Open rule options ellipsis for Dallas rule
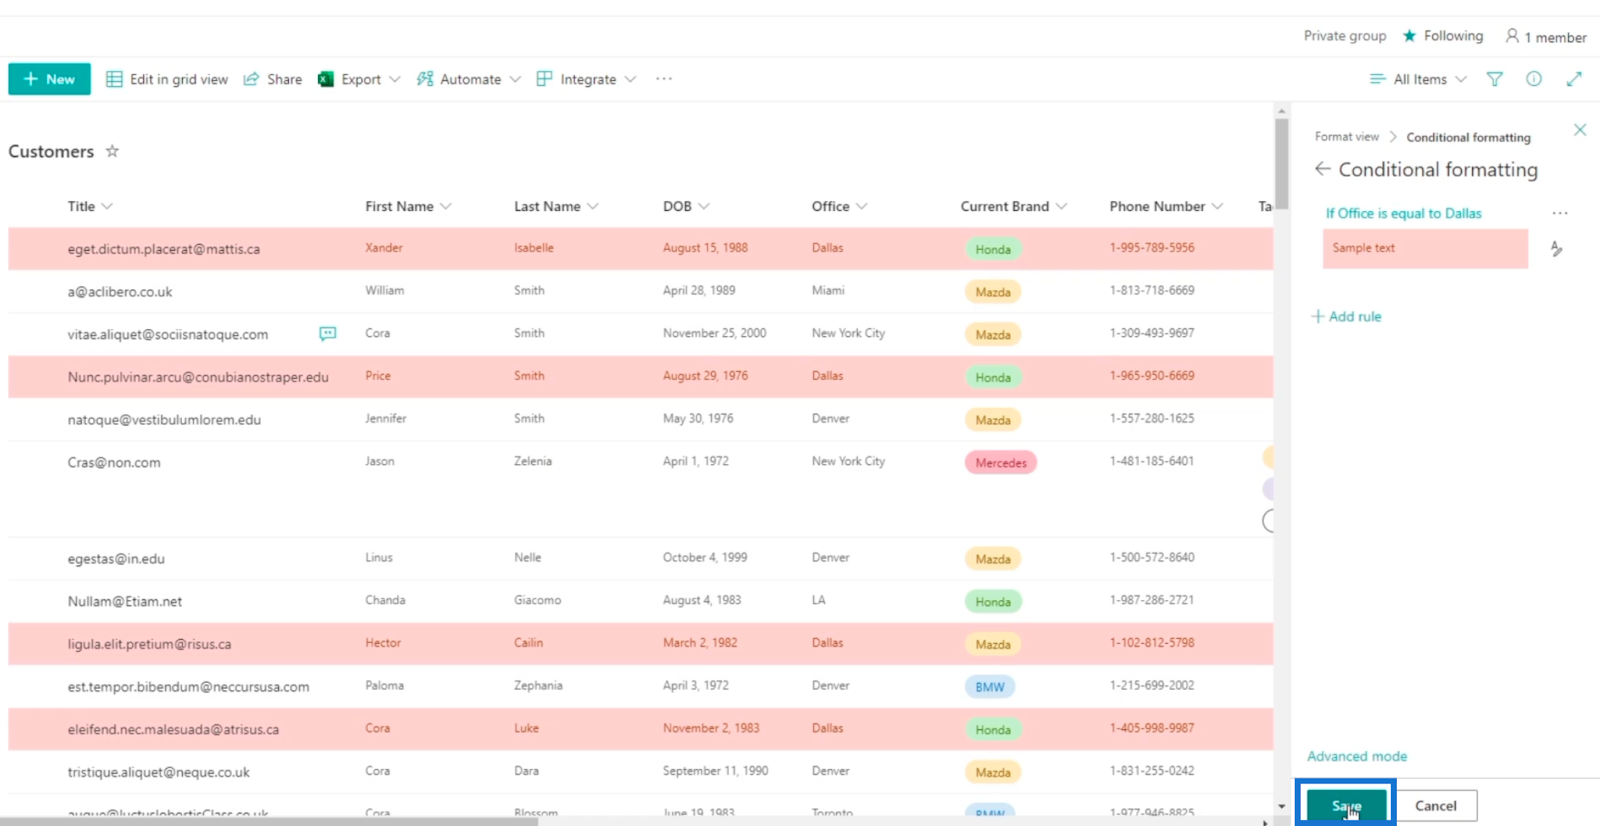 (x=1560, y=213)
